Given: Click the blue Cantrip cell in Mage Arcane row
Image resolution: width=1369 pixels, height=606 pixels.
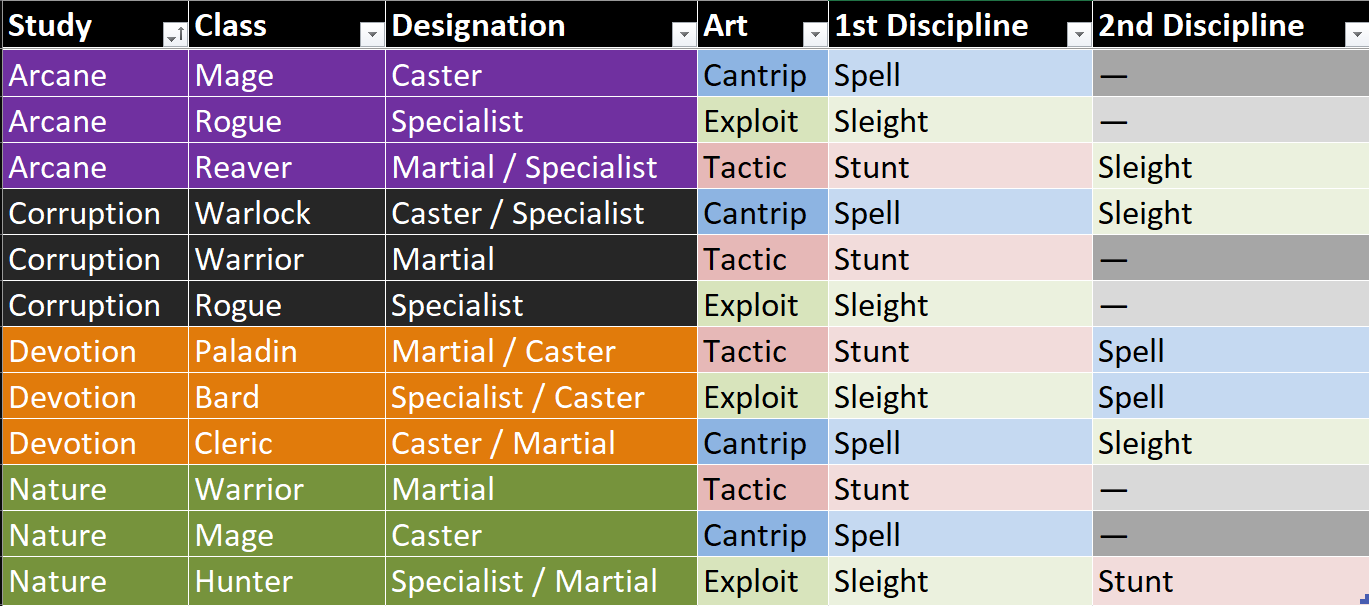Looking at the screenshot, I should pos(763,75).
